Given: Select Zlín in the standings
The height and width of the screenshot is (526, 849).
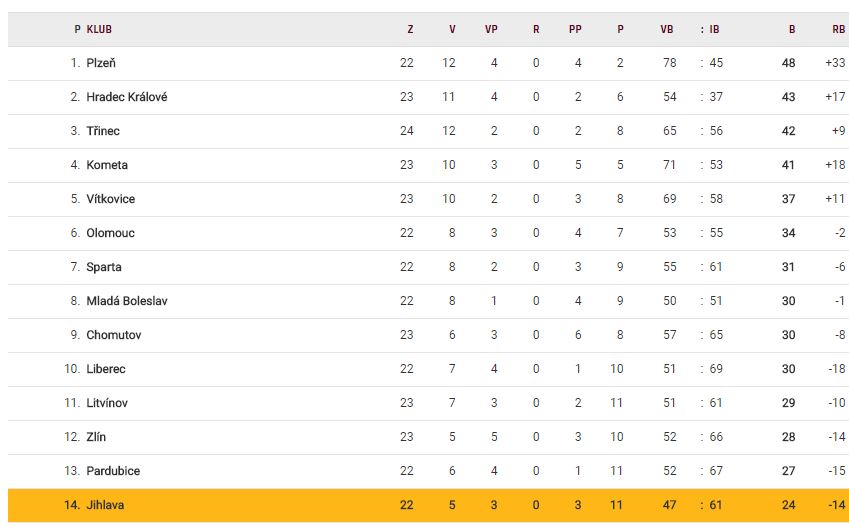Looking at the screenshot, I should 96,437.
